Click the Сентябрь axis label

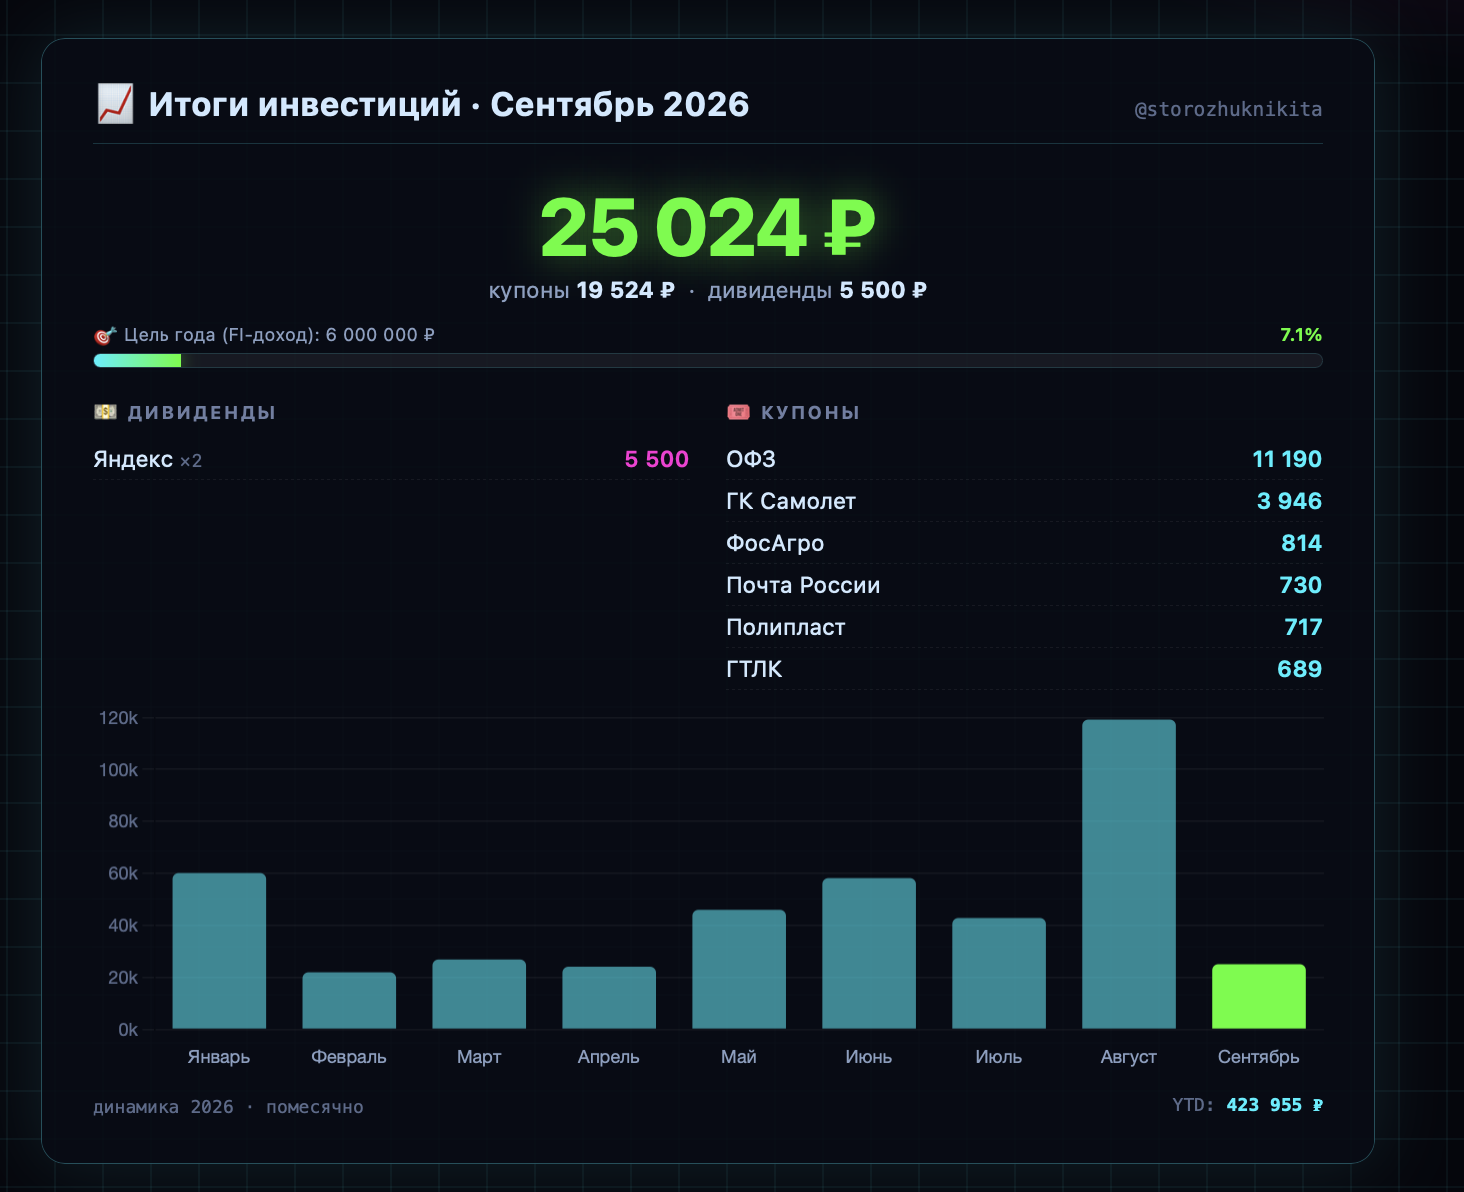pos(1259,1057)
